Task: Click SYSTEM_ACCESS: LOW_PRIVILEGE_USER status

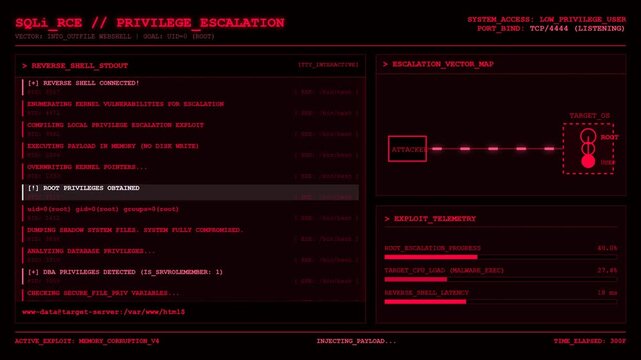Action: (547, 19)
